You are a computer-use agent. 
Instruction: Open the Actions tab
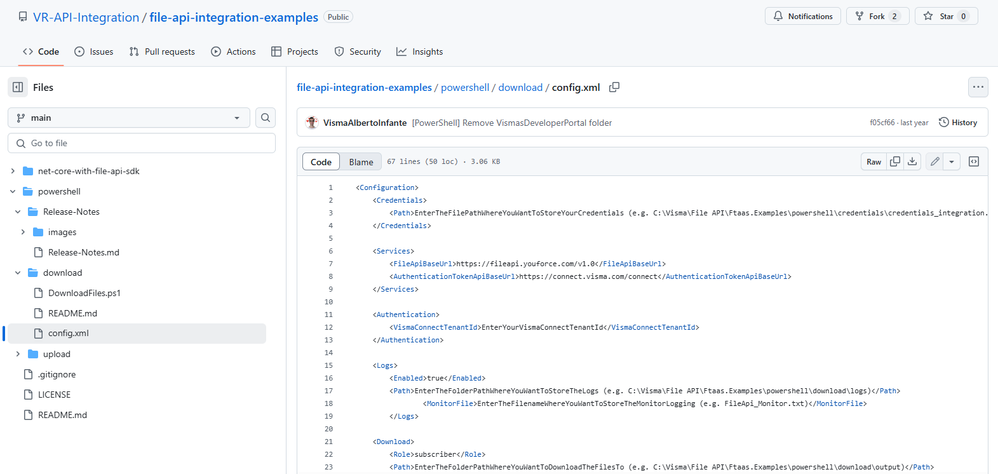click(233, 52)
